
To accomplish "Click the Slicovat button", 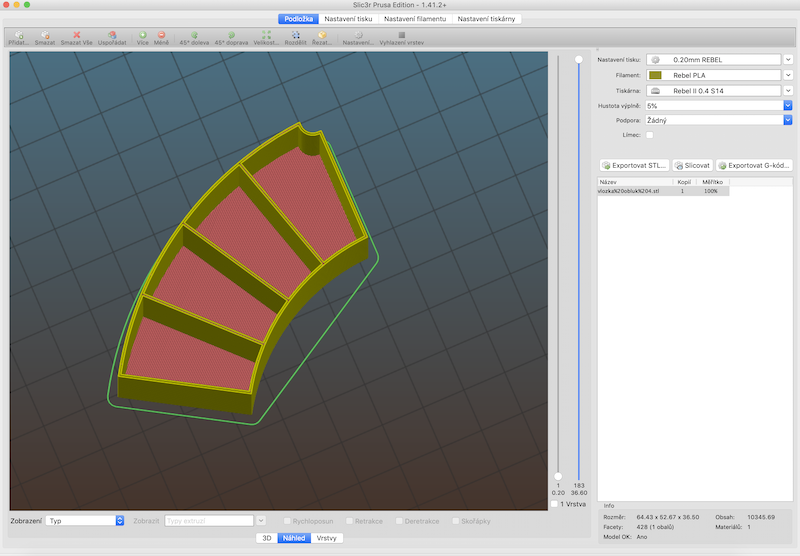I will point(692,165).
